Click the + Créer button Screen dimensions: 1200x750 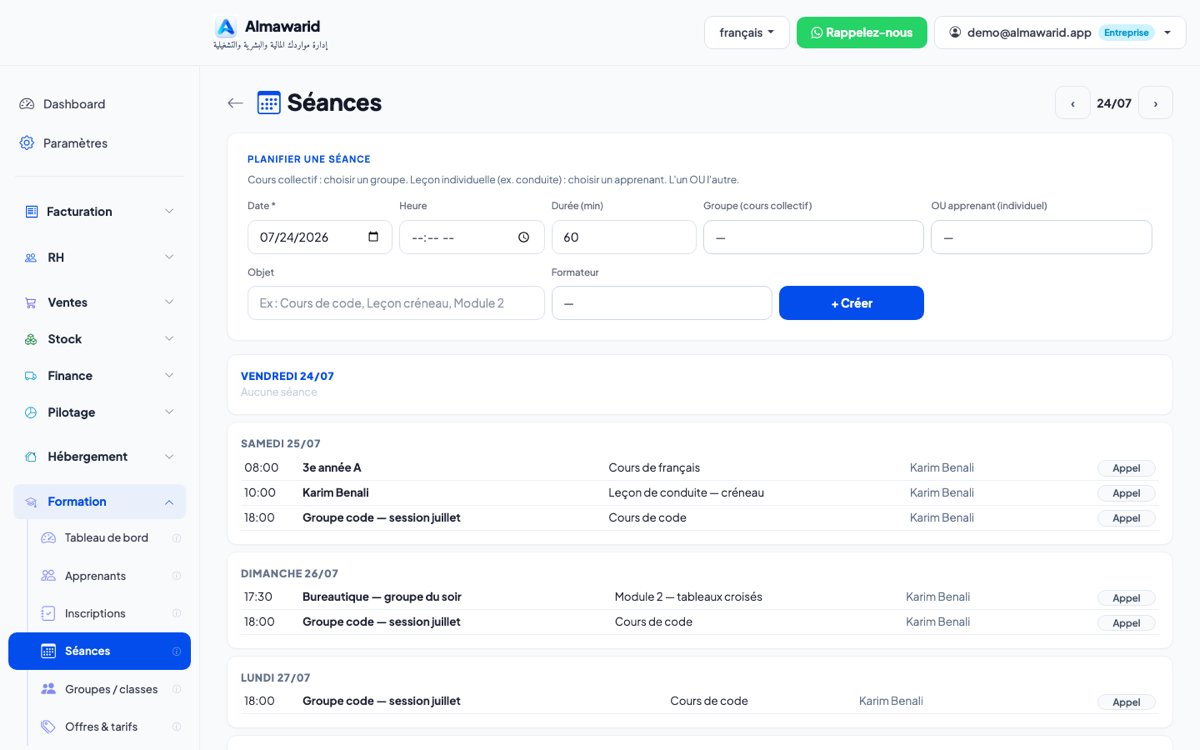point(852,303)
